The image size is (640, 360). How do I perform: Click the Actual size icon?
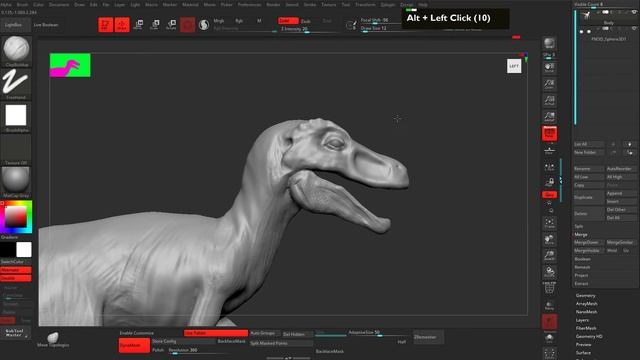(549, 100)
